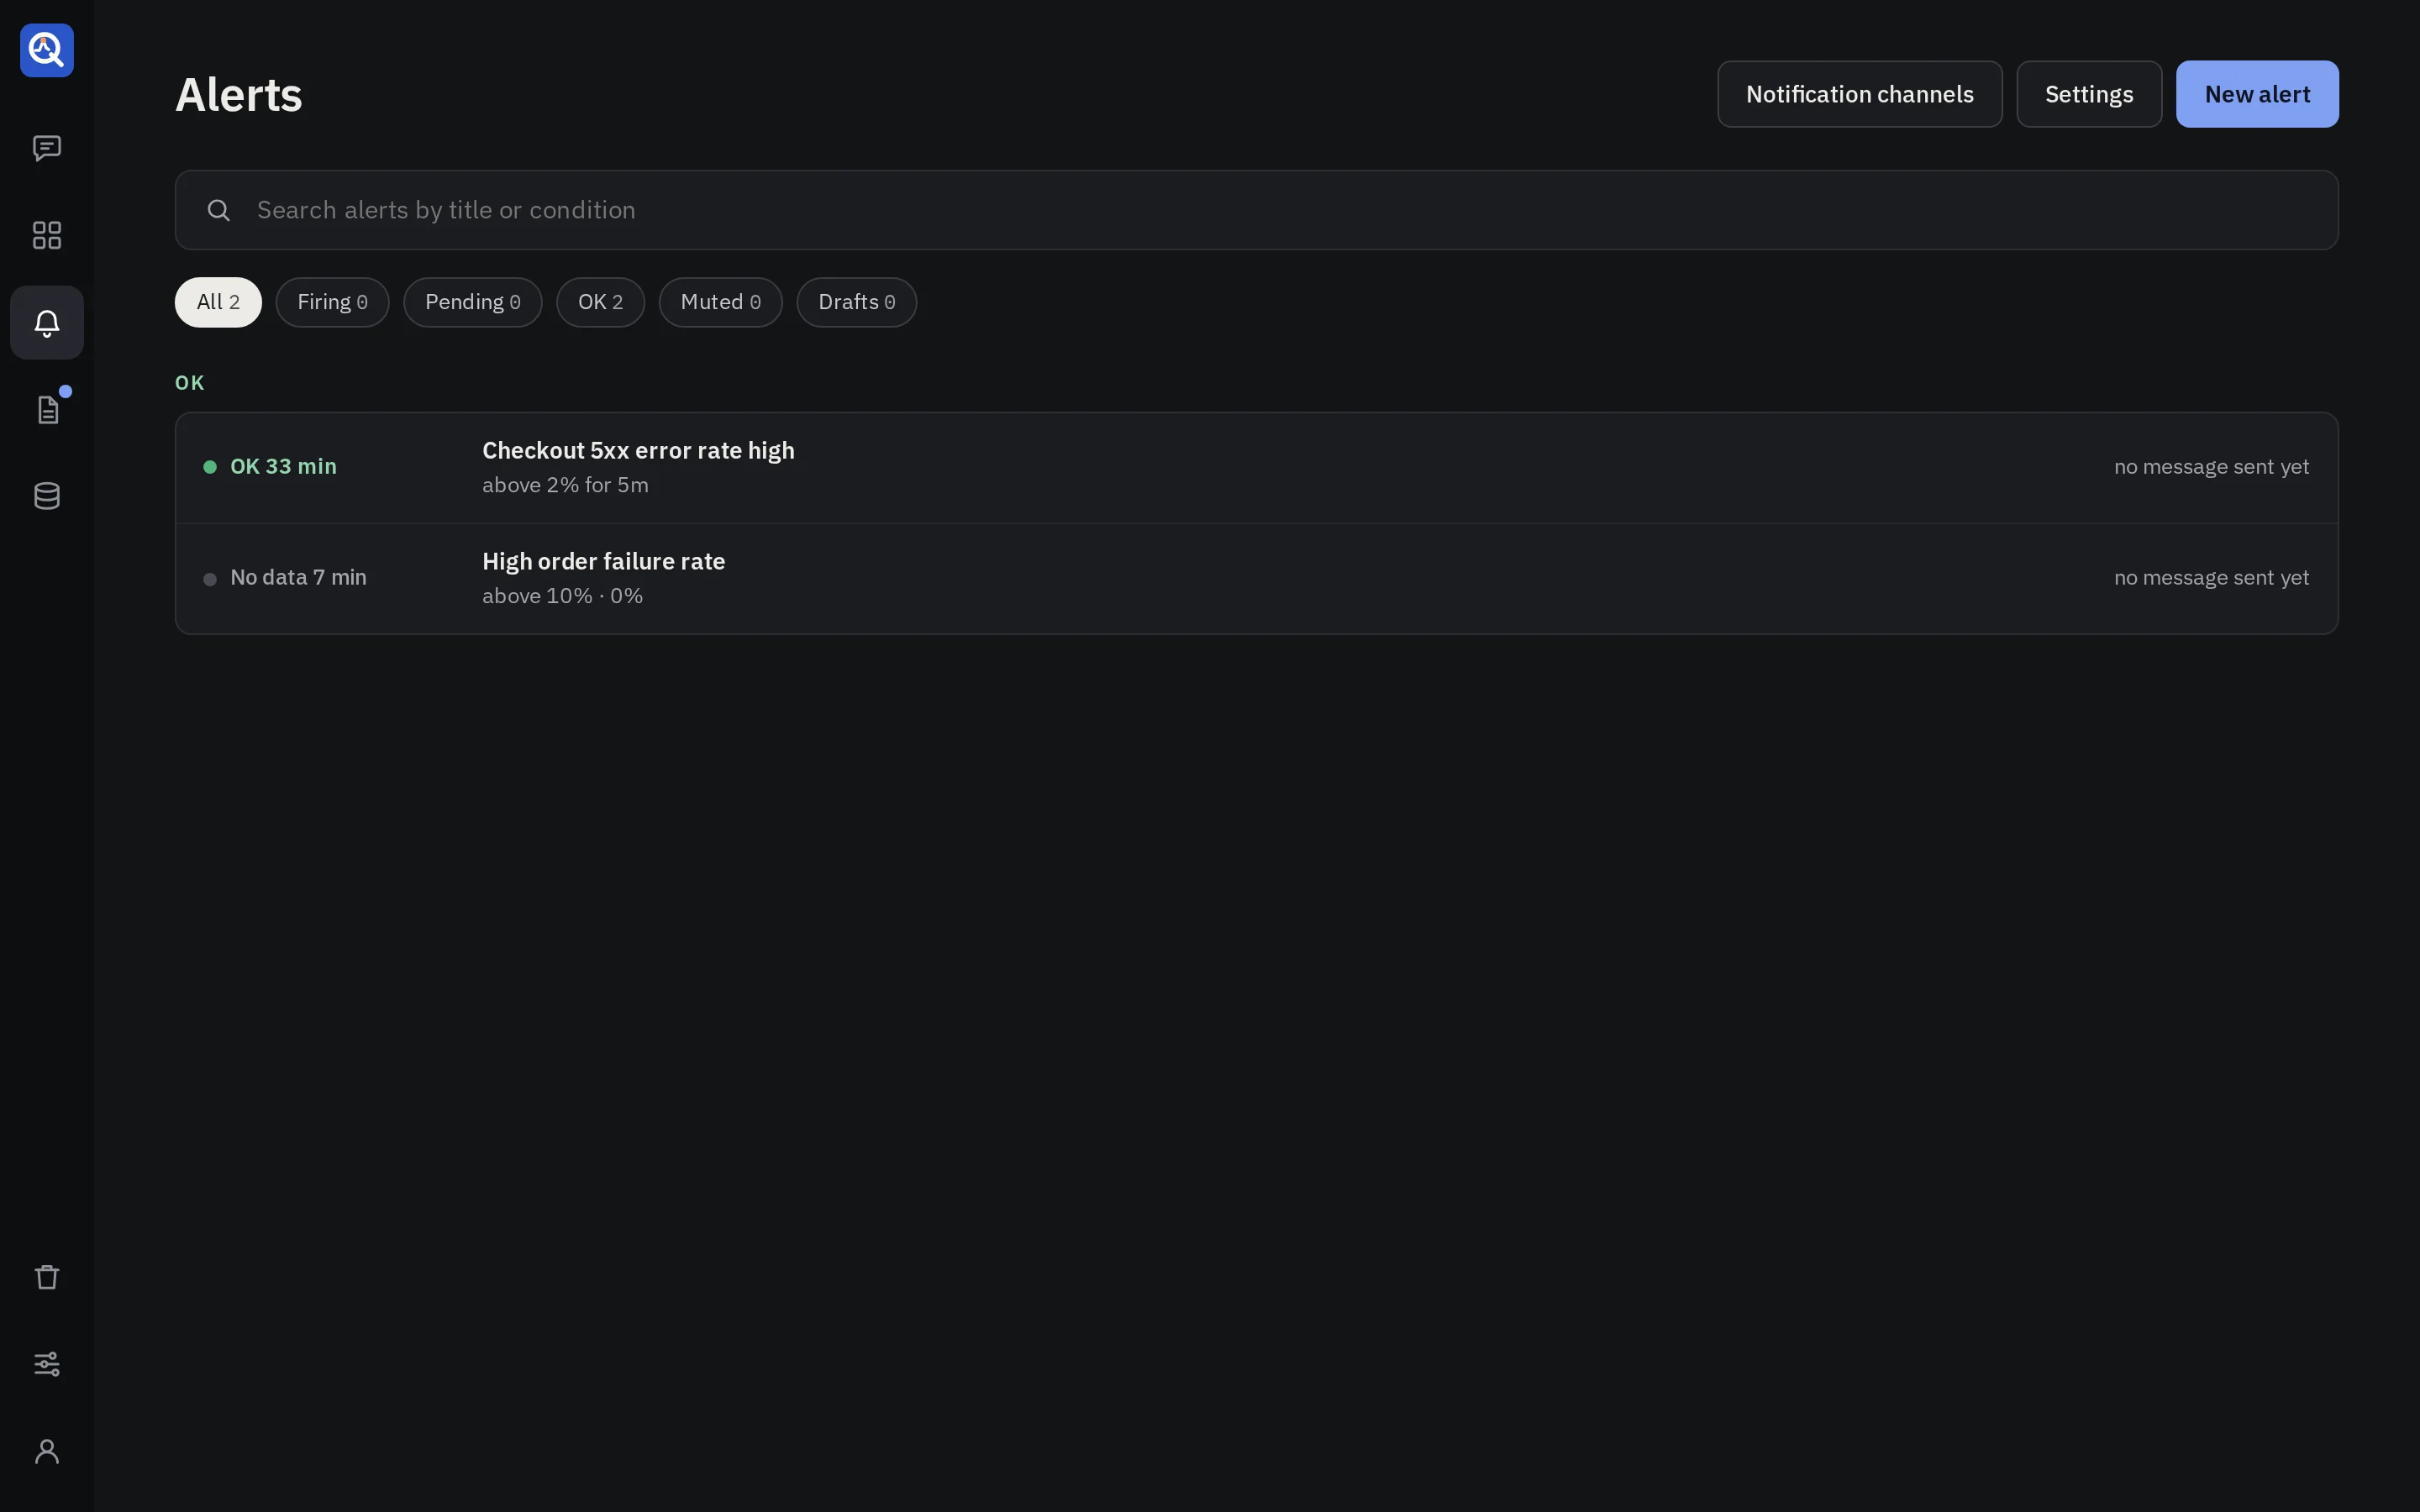This screenshot has width=2420, height=1512.
Task: Open Notification channels
Action: click(x=1859, y=94)
